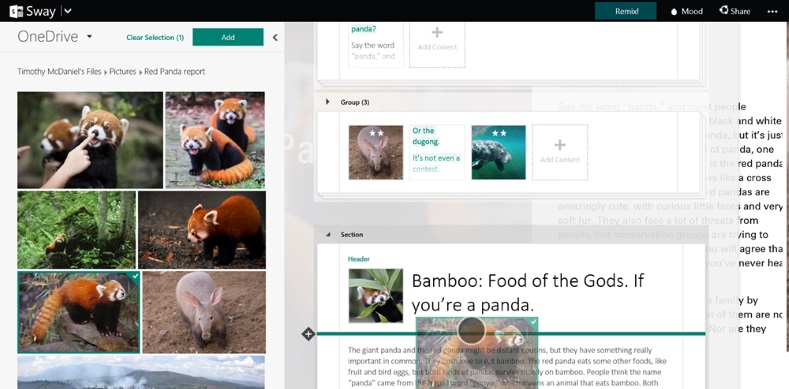Viewport: 789px width, 389px height.
Task: Open the Mood menu
Action: coord(687,11)
